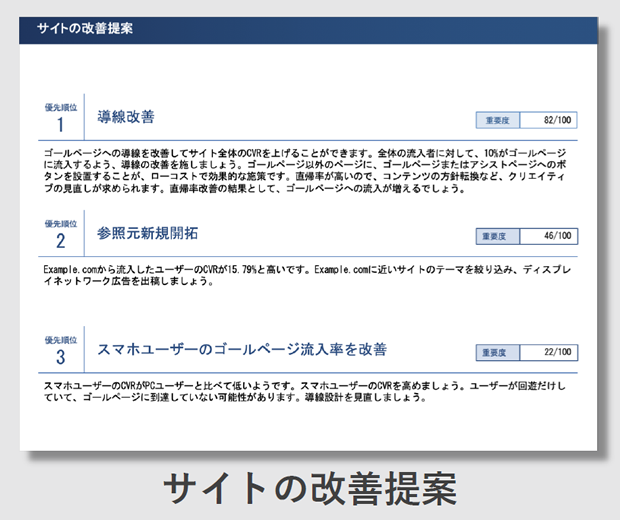Viewport: 620px width, 520px height.
Task: Open the スマホユーザーのゴールページ流入率を改善 heading
Action: [x=242, y=350]
